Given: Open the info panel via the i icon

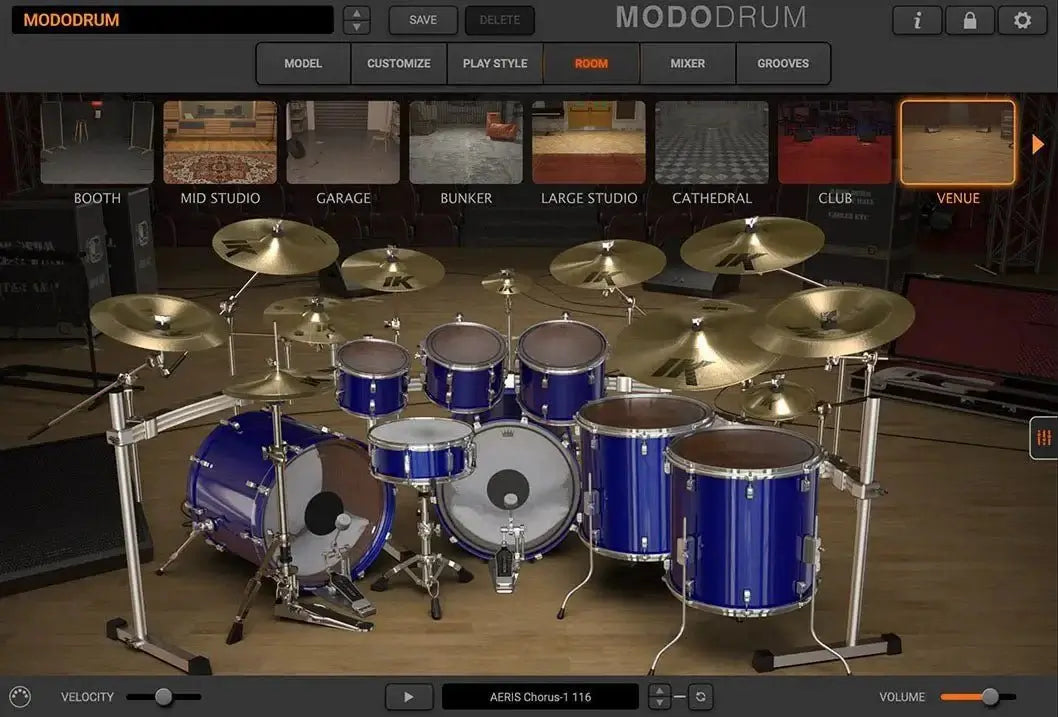Looking at the screenshot, I should tap(916, 19).
